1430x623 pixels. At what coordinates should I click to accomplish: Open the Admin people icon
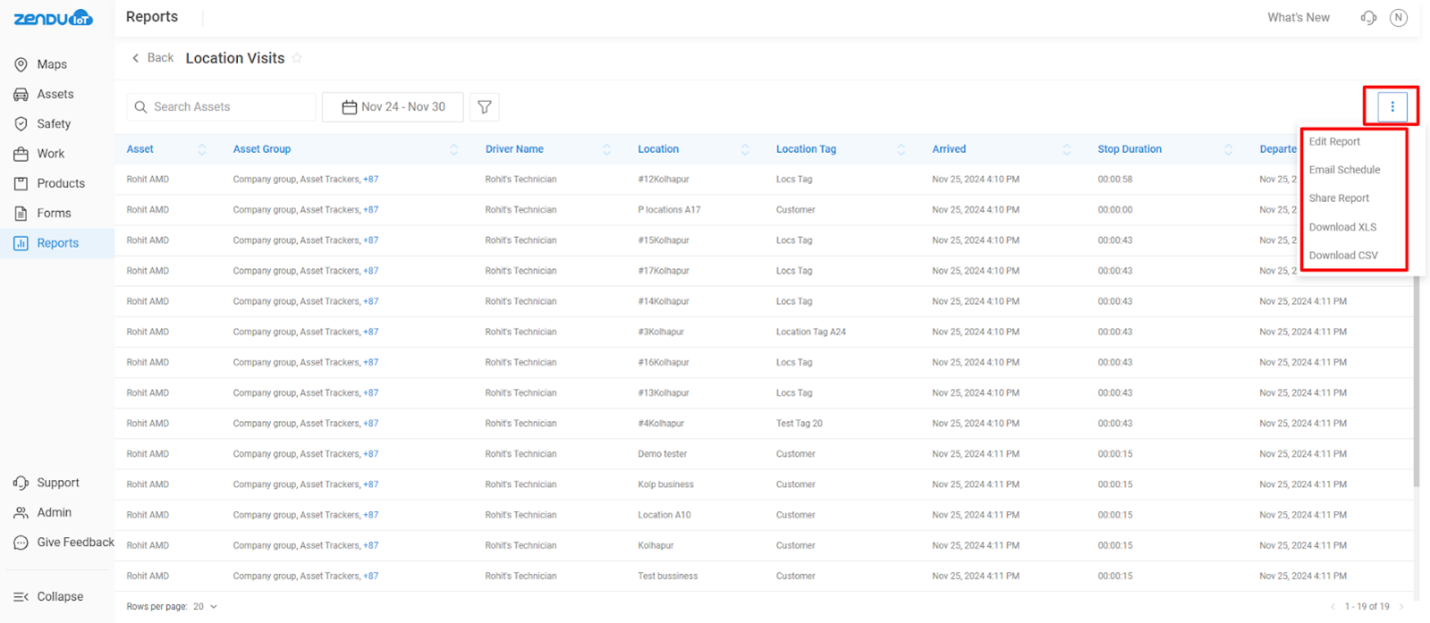point(21,513)
